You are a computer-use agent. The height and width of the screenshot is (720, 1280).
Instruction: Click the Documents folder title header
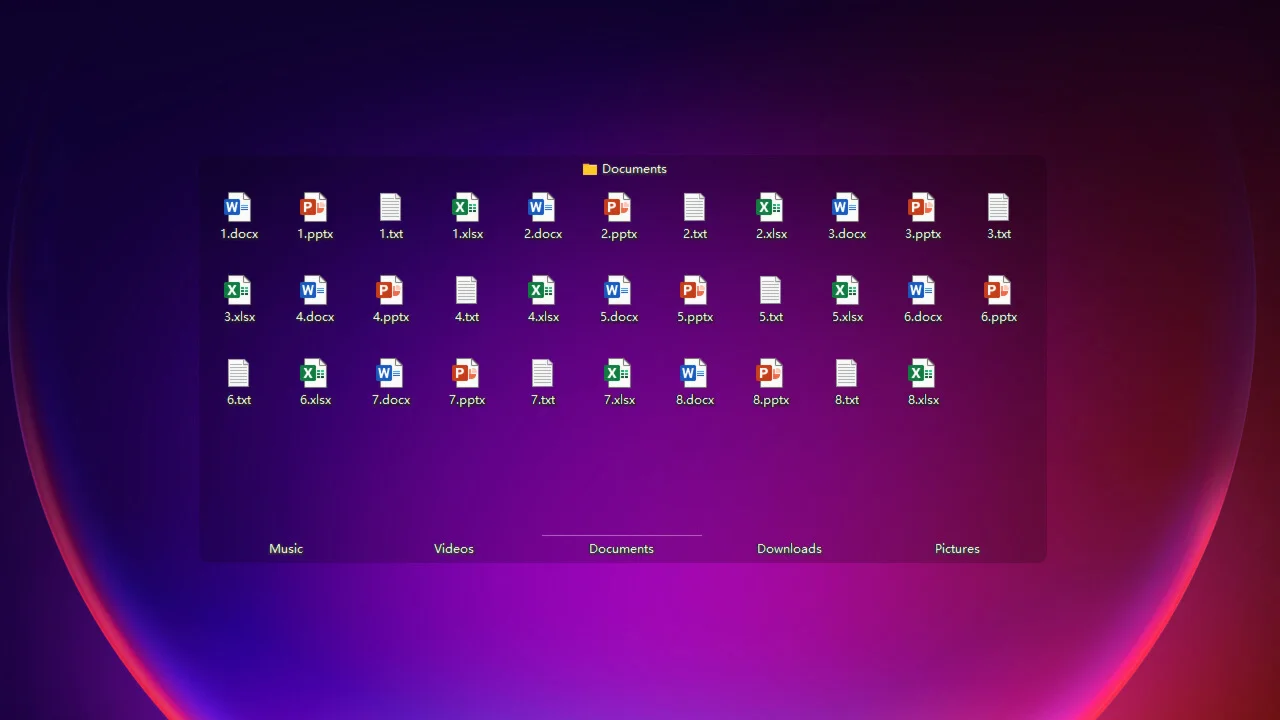pyautogui.click(x=625, y=169)
